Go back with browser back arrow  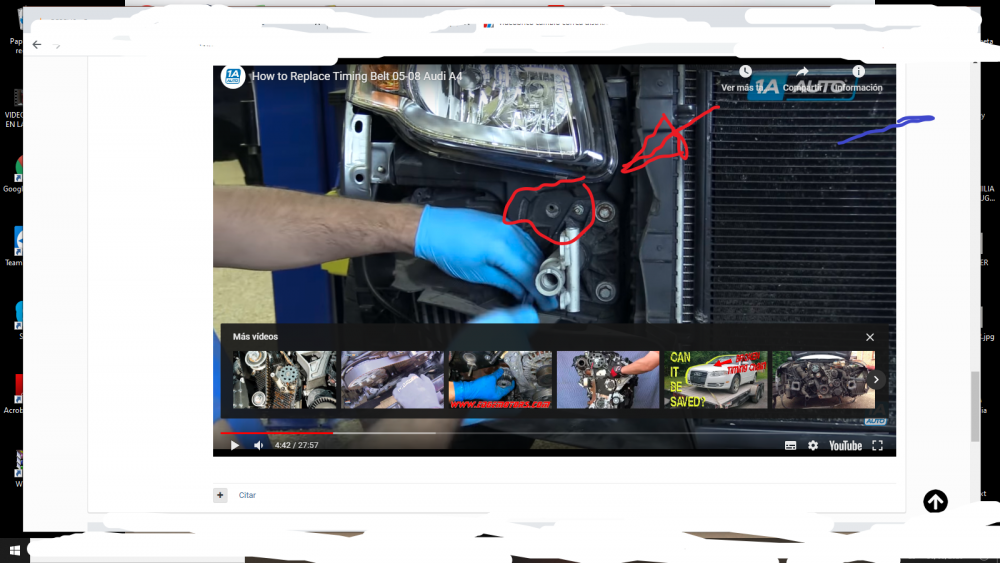[x=37, y=45]
